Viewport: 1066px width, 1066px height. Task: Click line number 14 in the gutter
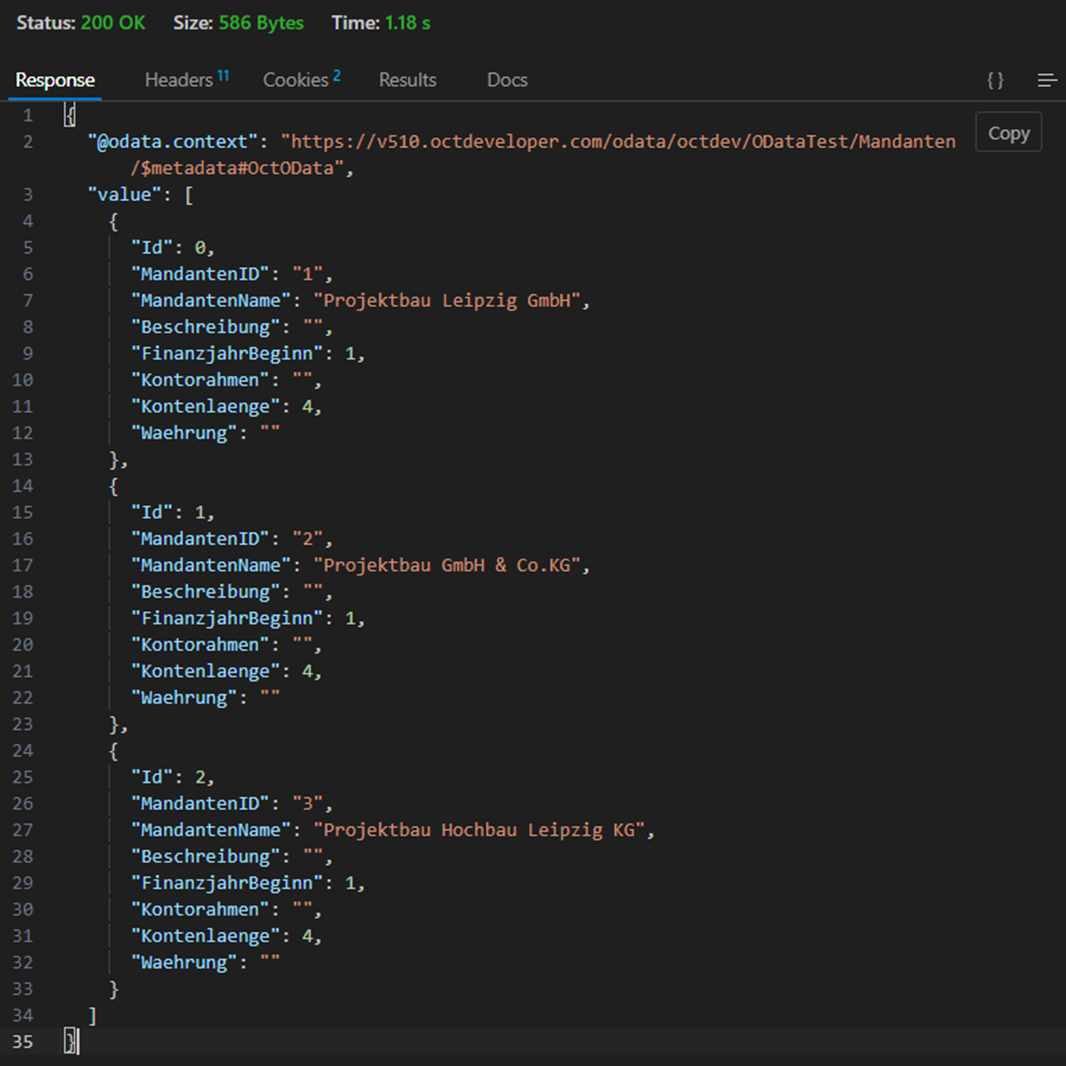[x=22, y=486]
